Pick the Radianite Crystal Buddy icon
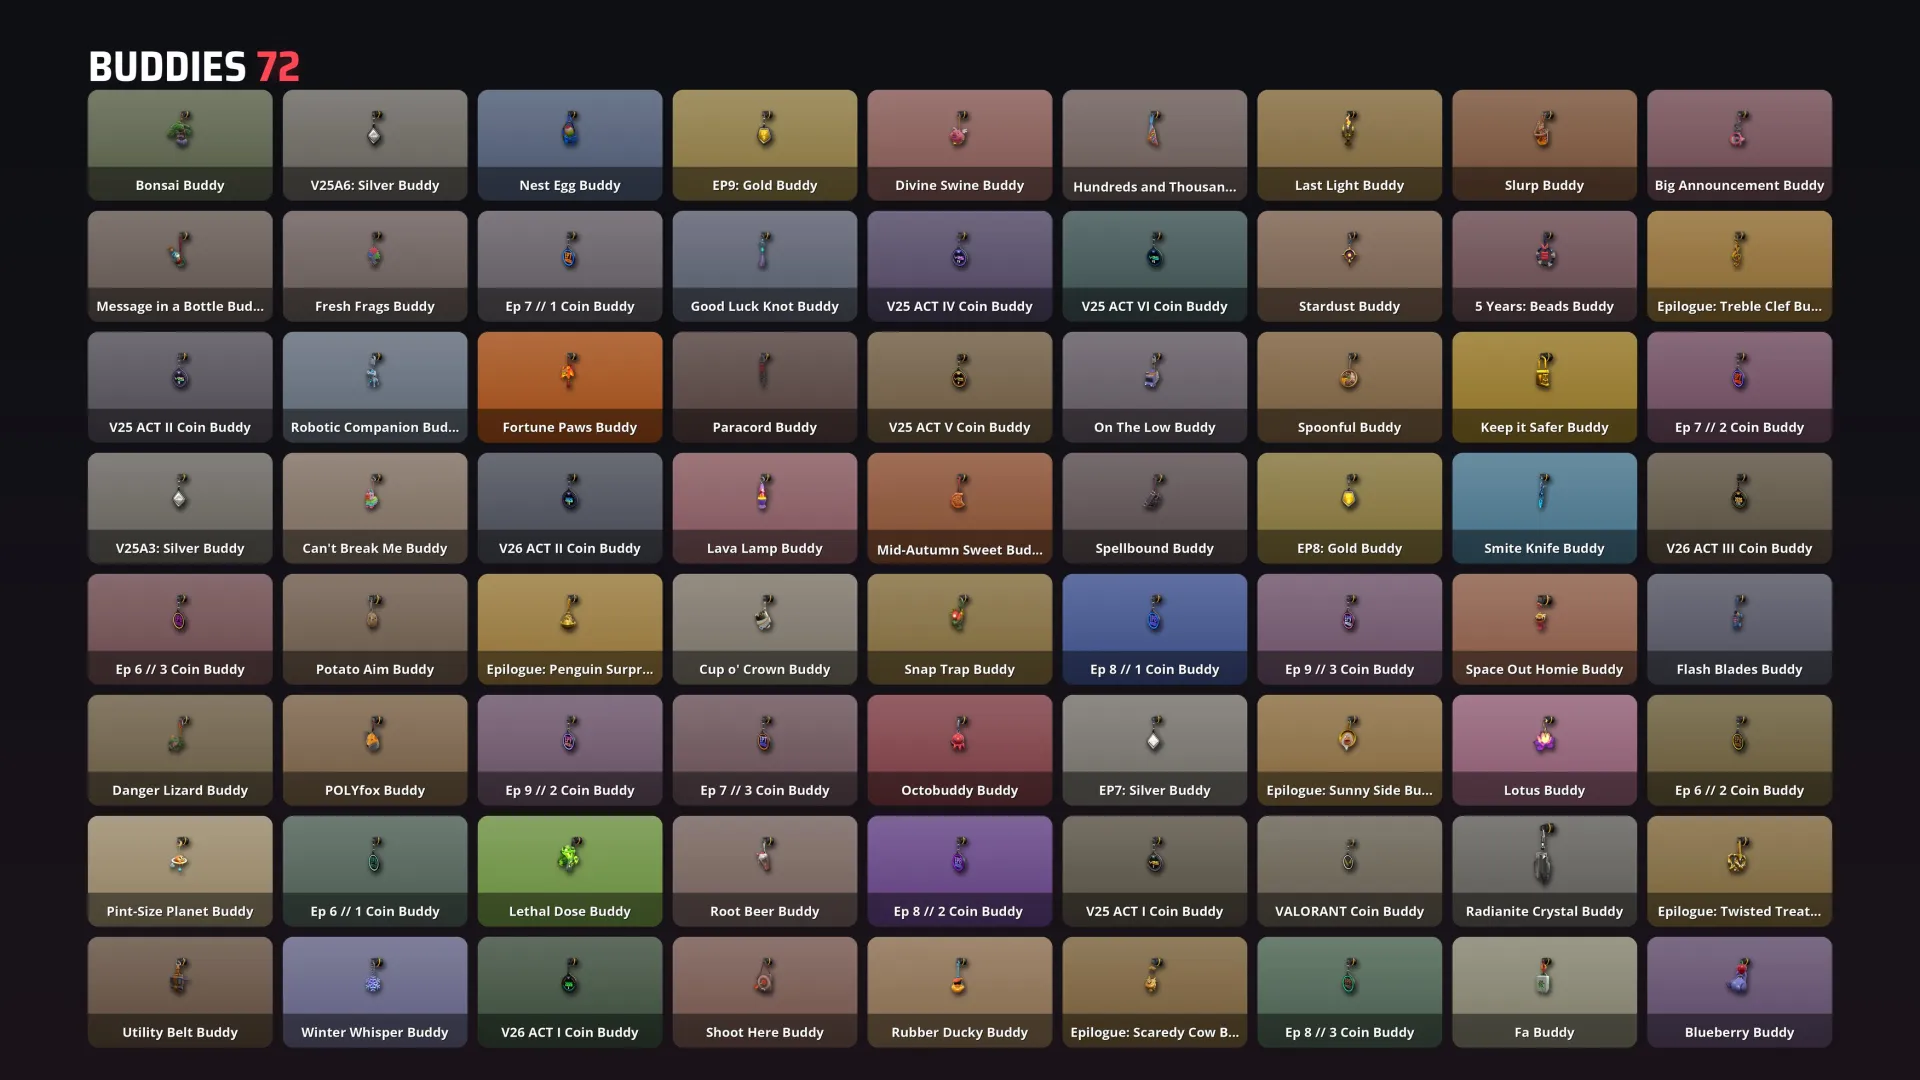The height and width of the screenshot is (1080, 1920). [x=1544, y=855]
